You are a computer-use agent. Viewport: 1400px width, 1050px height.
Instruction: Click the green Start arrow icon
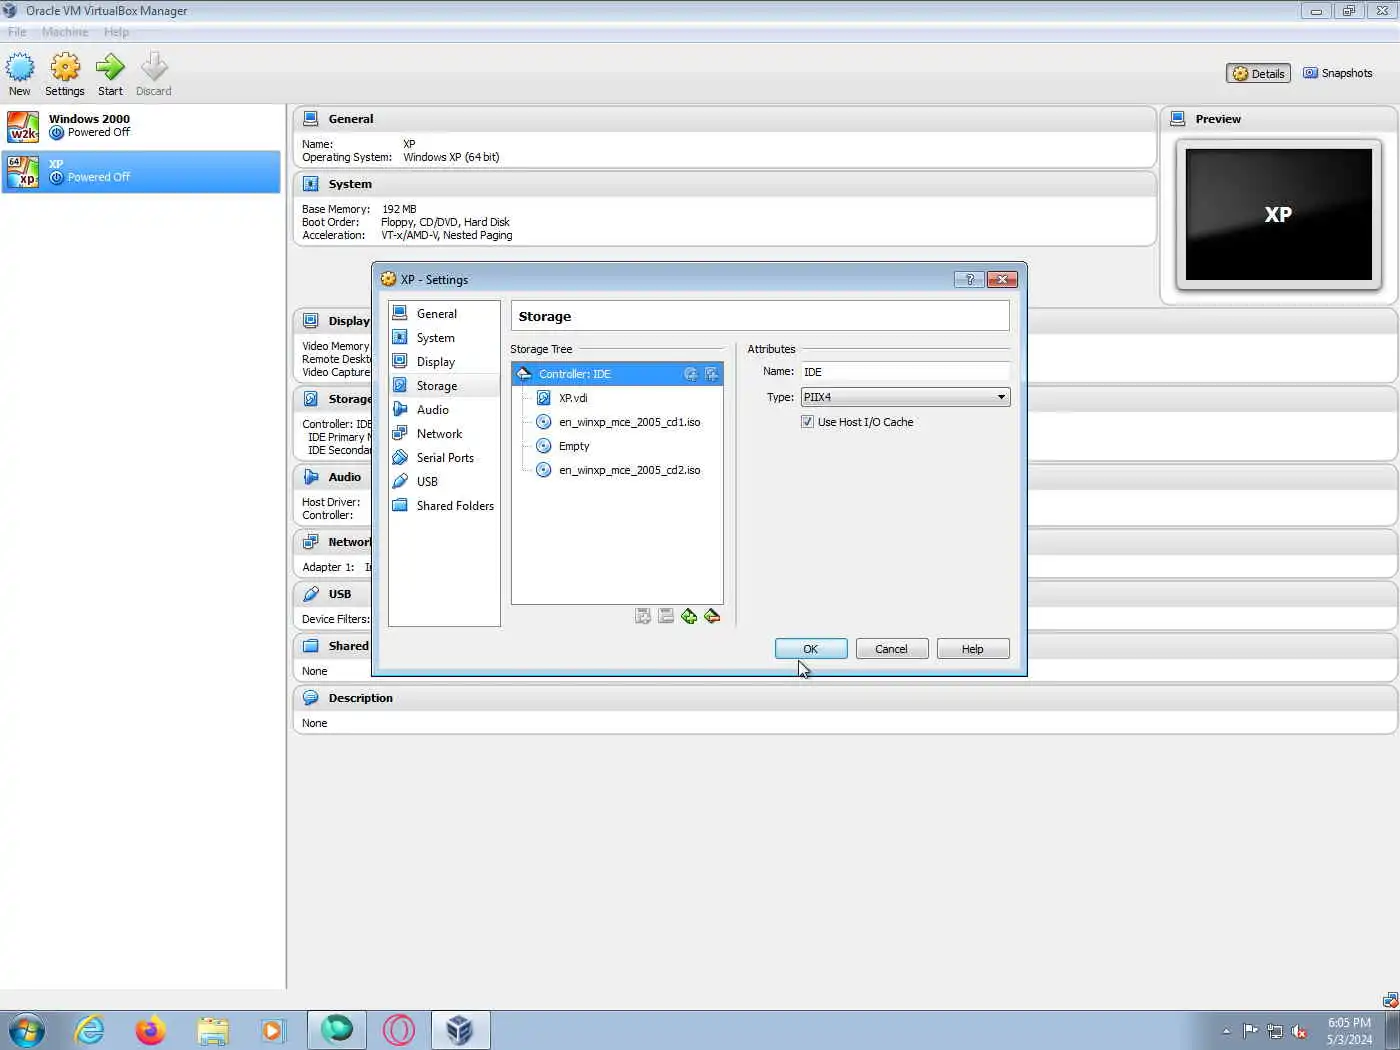[x=110, y=67]
